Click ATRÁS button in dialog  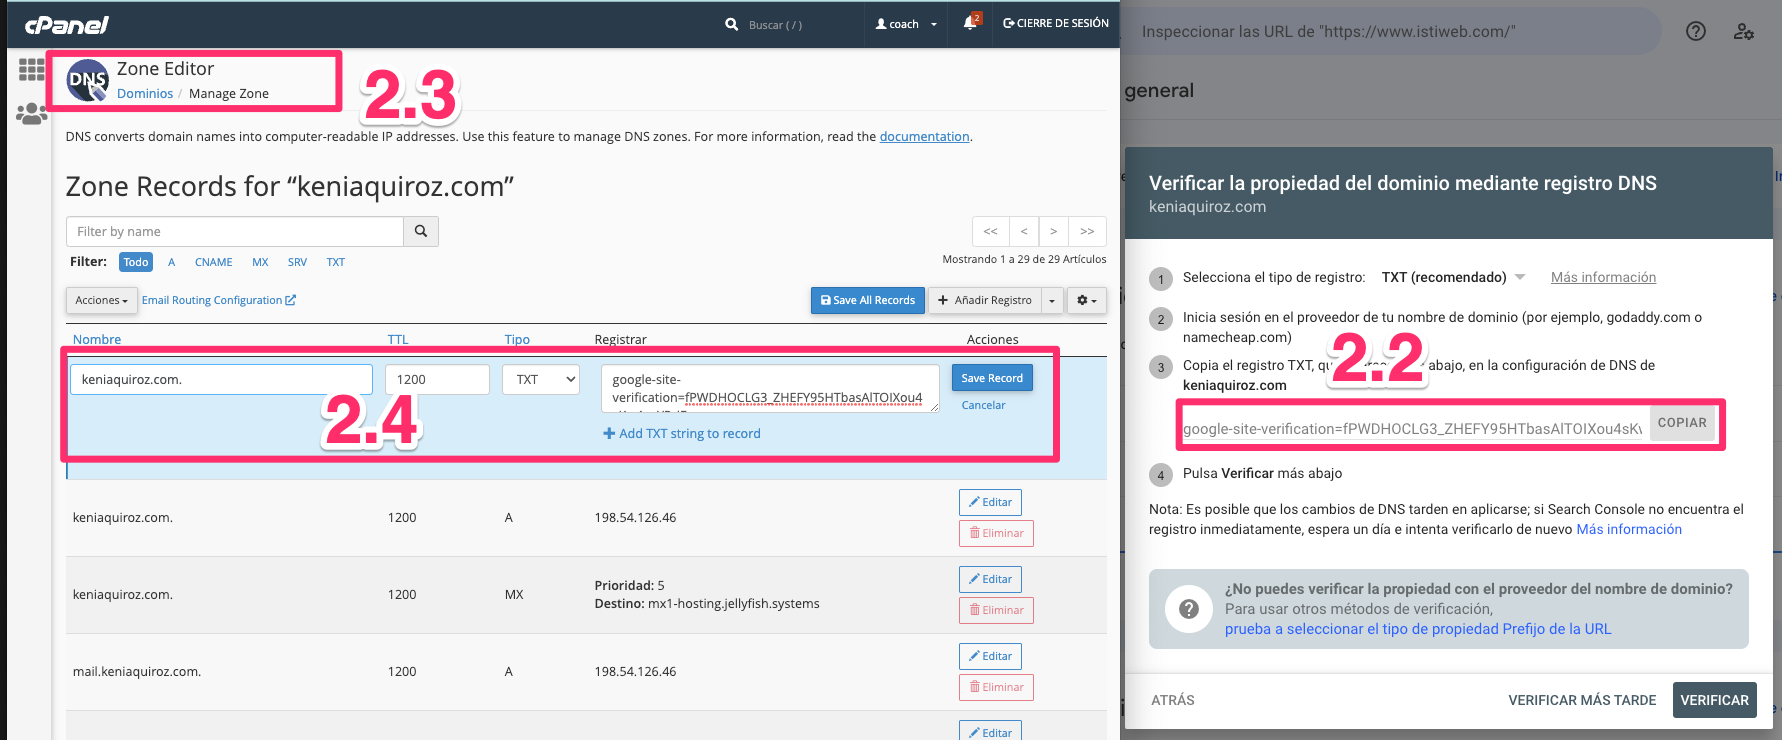click(1172, 700)
